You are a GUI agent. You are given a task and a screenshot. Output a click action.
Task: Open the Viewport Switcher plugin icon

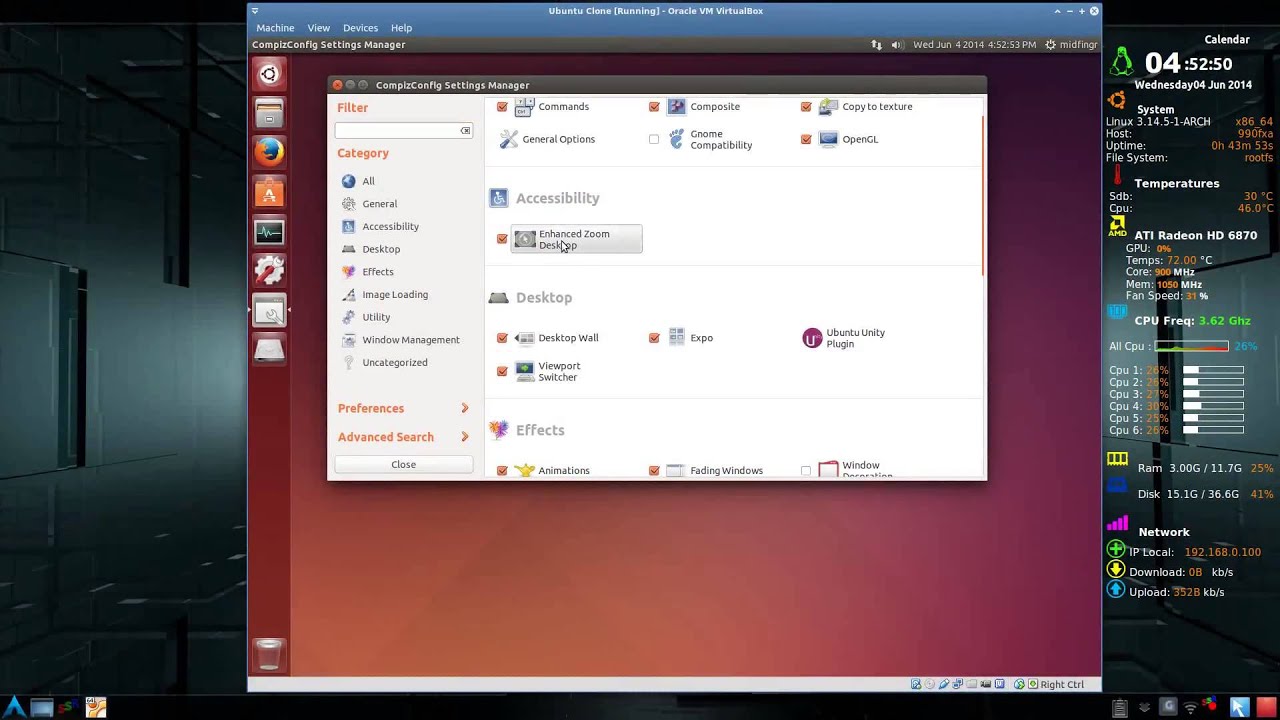[x=525, y=371]
